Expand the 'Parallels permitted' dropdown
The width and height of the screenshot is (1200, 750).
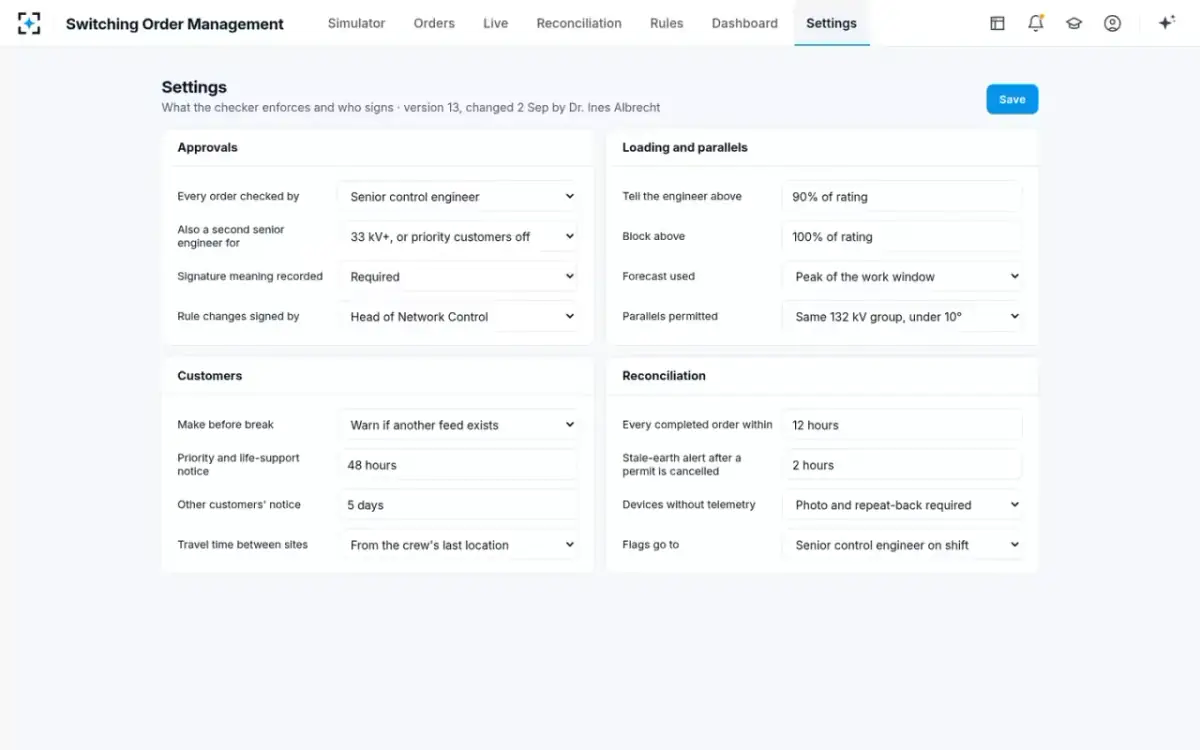click(903, 317)
